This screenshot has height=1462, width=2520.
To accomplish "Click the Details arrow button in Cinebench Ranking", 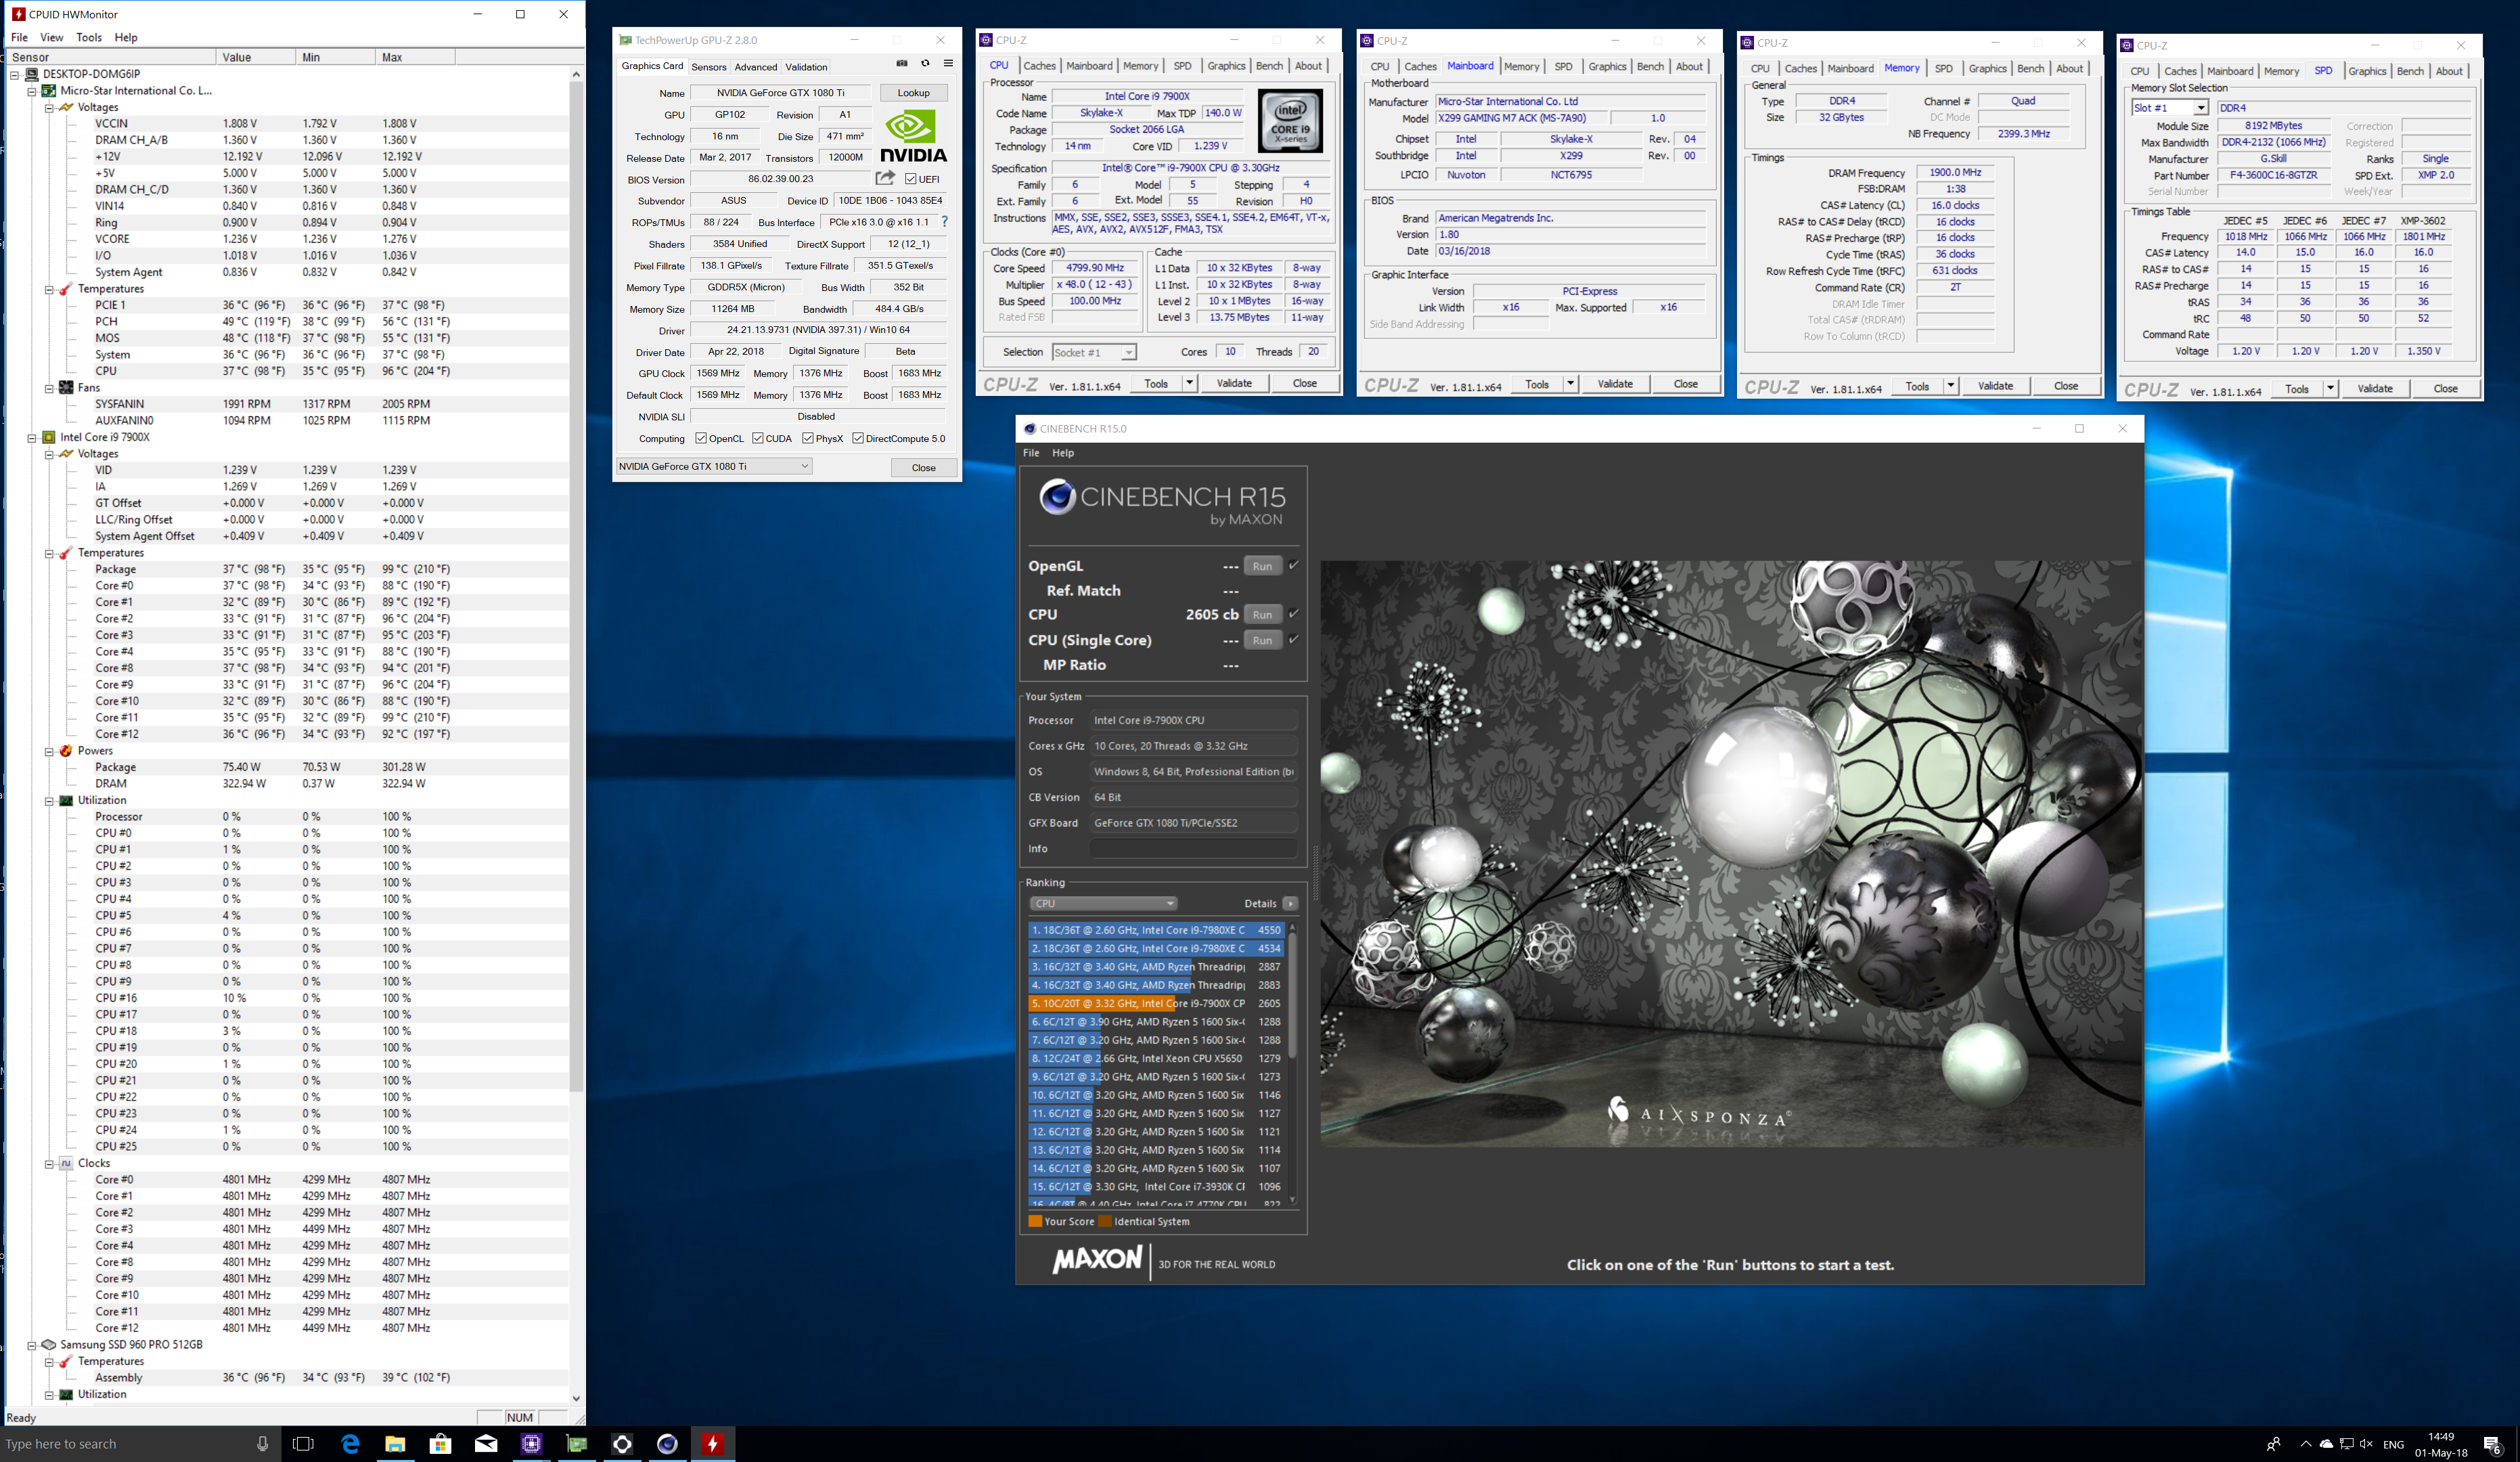I will pos(1291,903).
